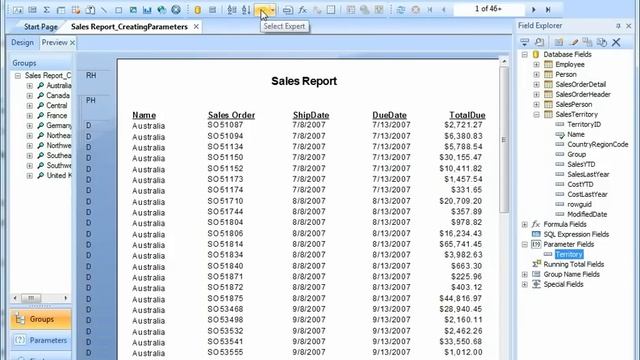Click the Insert Picture icon
This screenshot has height=360, width=640.
coord(133,9)
